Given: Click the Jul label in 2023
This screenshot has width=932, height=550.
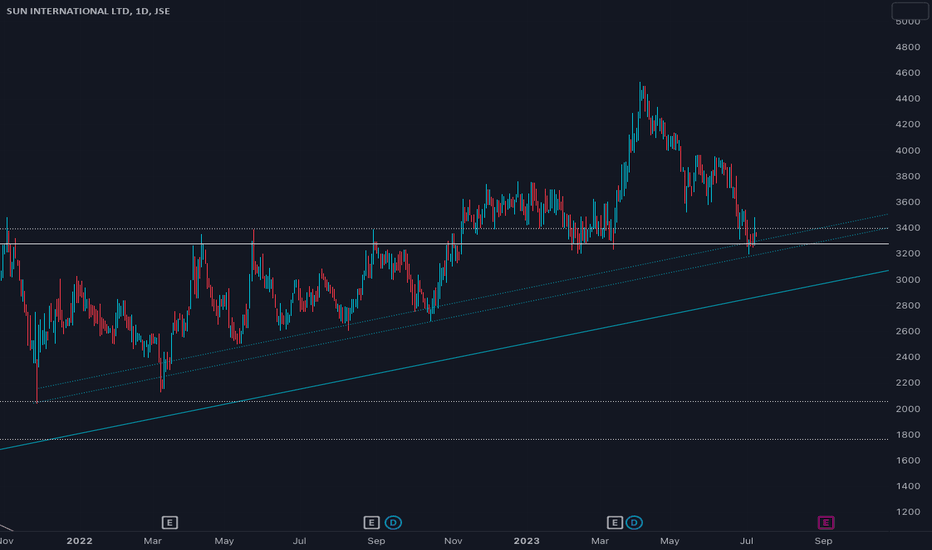Looking at the screenshot, I should (x=747, y=540).
